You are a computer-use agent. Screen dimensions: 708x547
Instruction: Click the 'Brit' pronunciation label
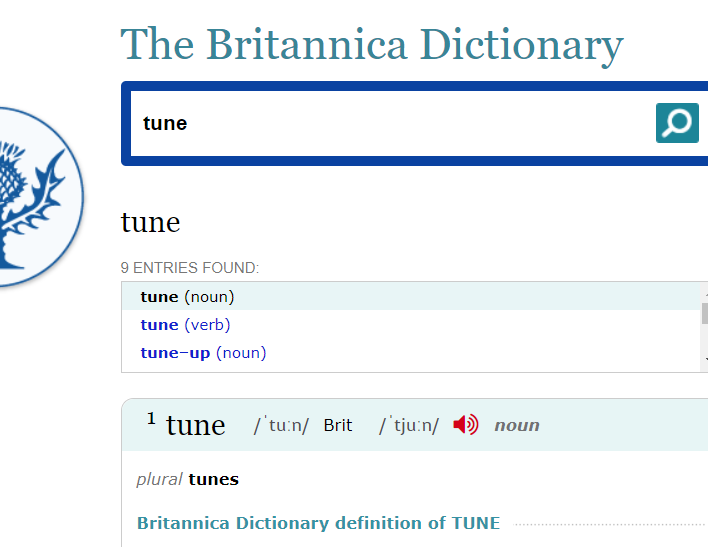[x=338, y=425]
